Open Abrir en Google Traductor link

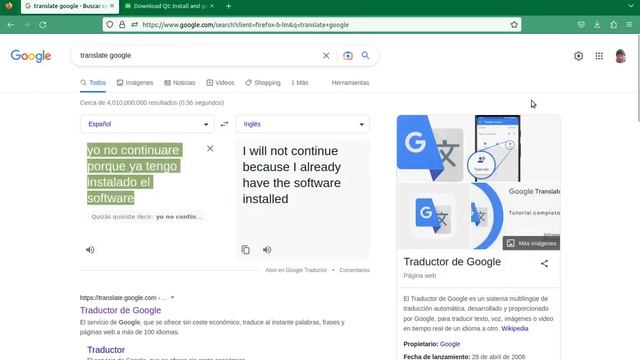click(296, 270)
